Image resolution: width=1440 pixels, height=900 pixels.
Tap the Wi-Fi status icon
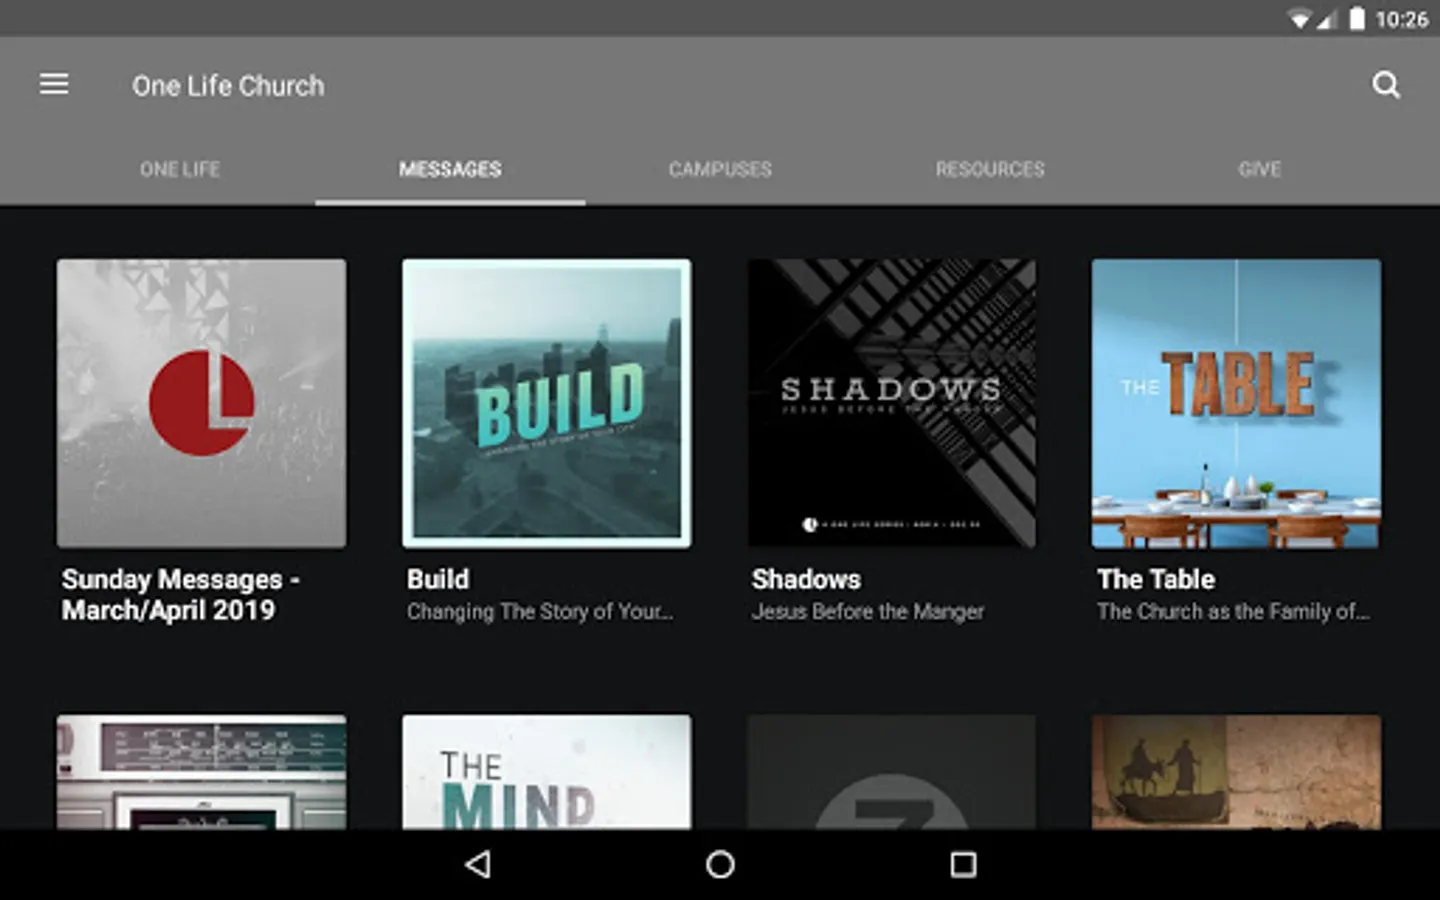tap(1299, 19)
